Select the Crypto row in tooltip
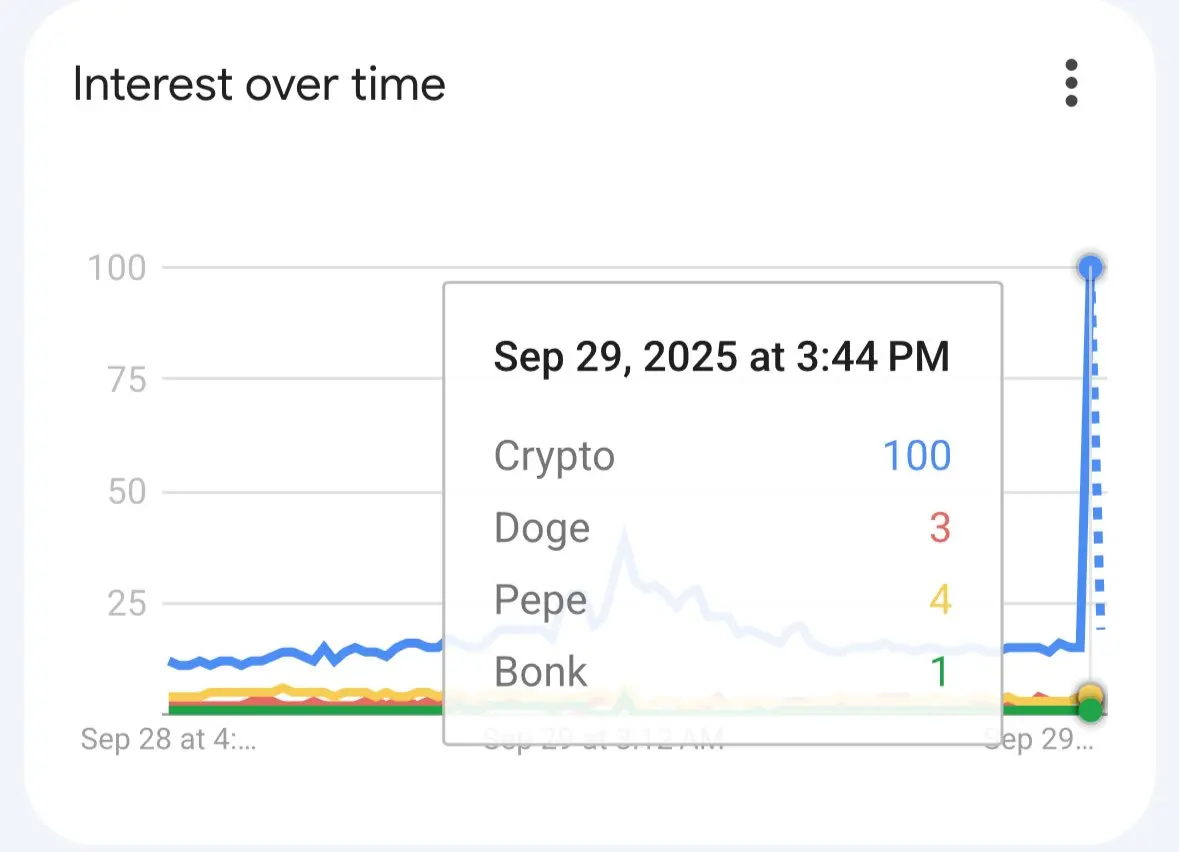1179x852 pixels. (723, 456)
